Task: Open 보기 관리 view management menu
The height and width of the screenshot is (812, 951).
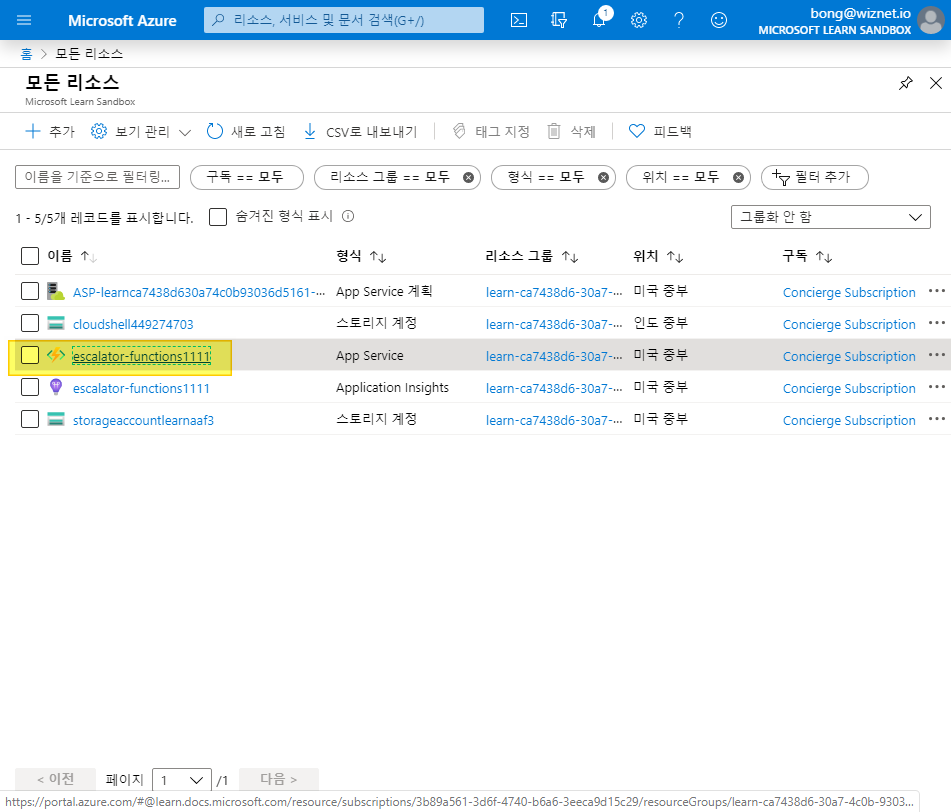Action: [141, 132]
